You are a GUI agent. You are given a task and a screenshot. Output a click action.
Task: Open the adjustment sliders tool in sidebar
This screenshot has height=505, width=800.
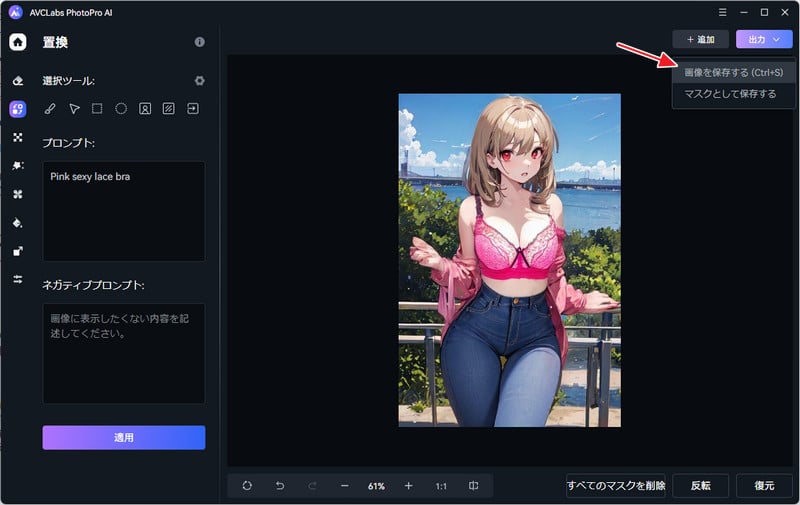pos(18,279)
